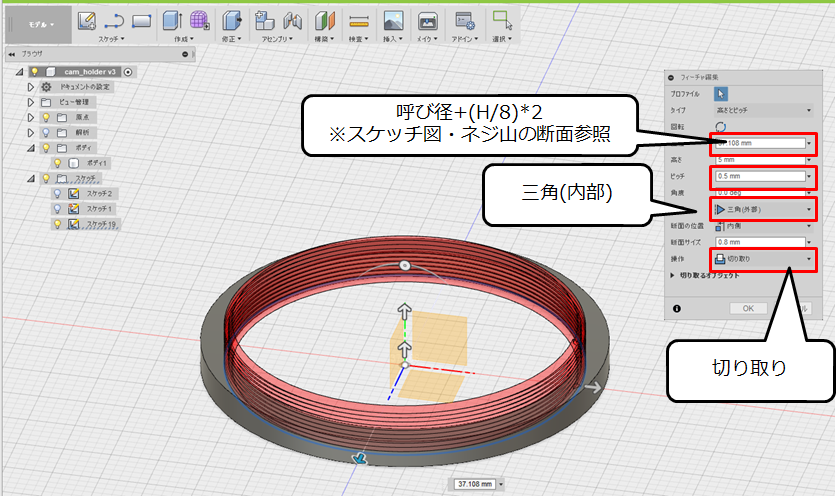Toggle visibility bulb of スケッチ2

(58, 194)
